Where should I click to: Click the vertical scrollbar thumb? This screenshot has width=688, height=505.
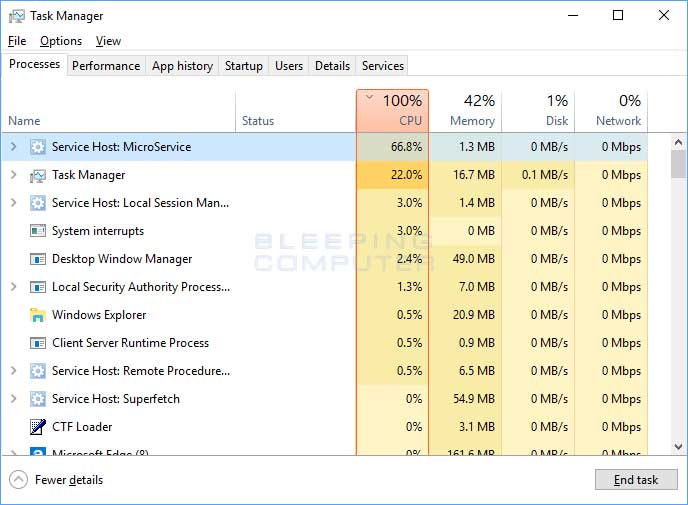(678, 164)
